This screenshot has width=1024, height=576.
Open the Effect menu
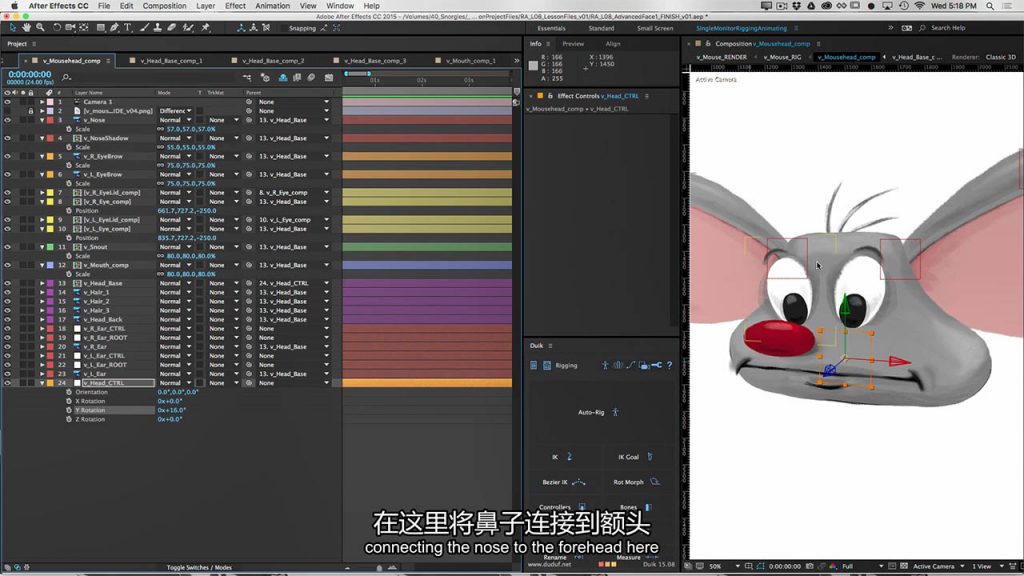(x=235, y=6)
